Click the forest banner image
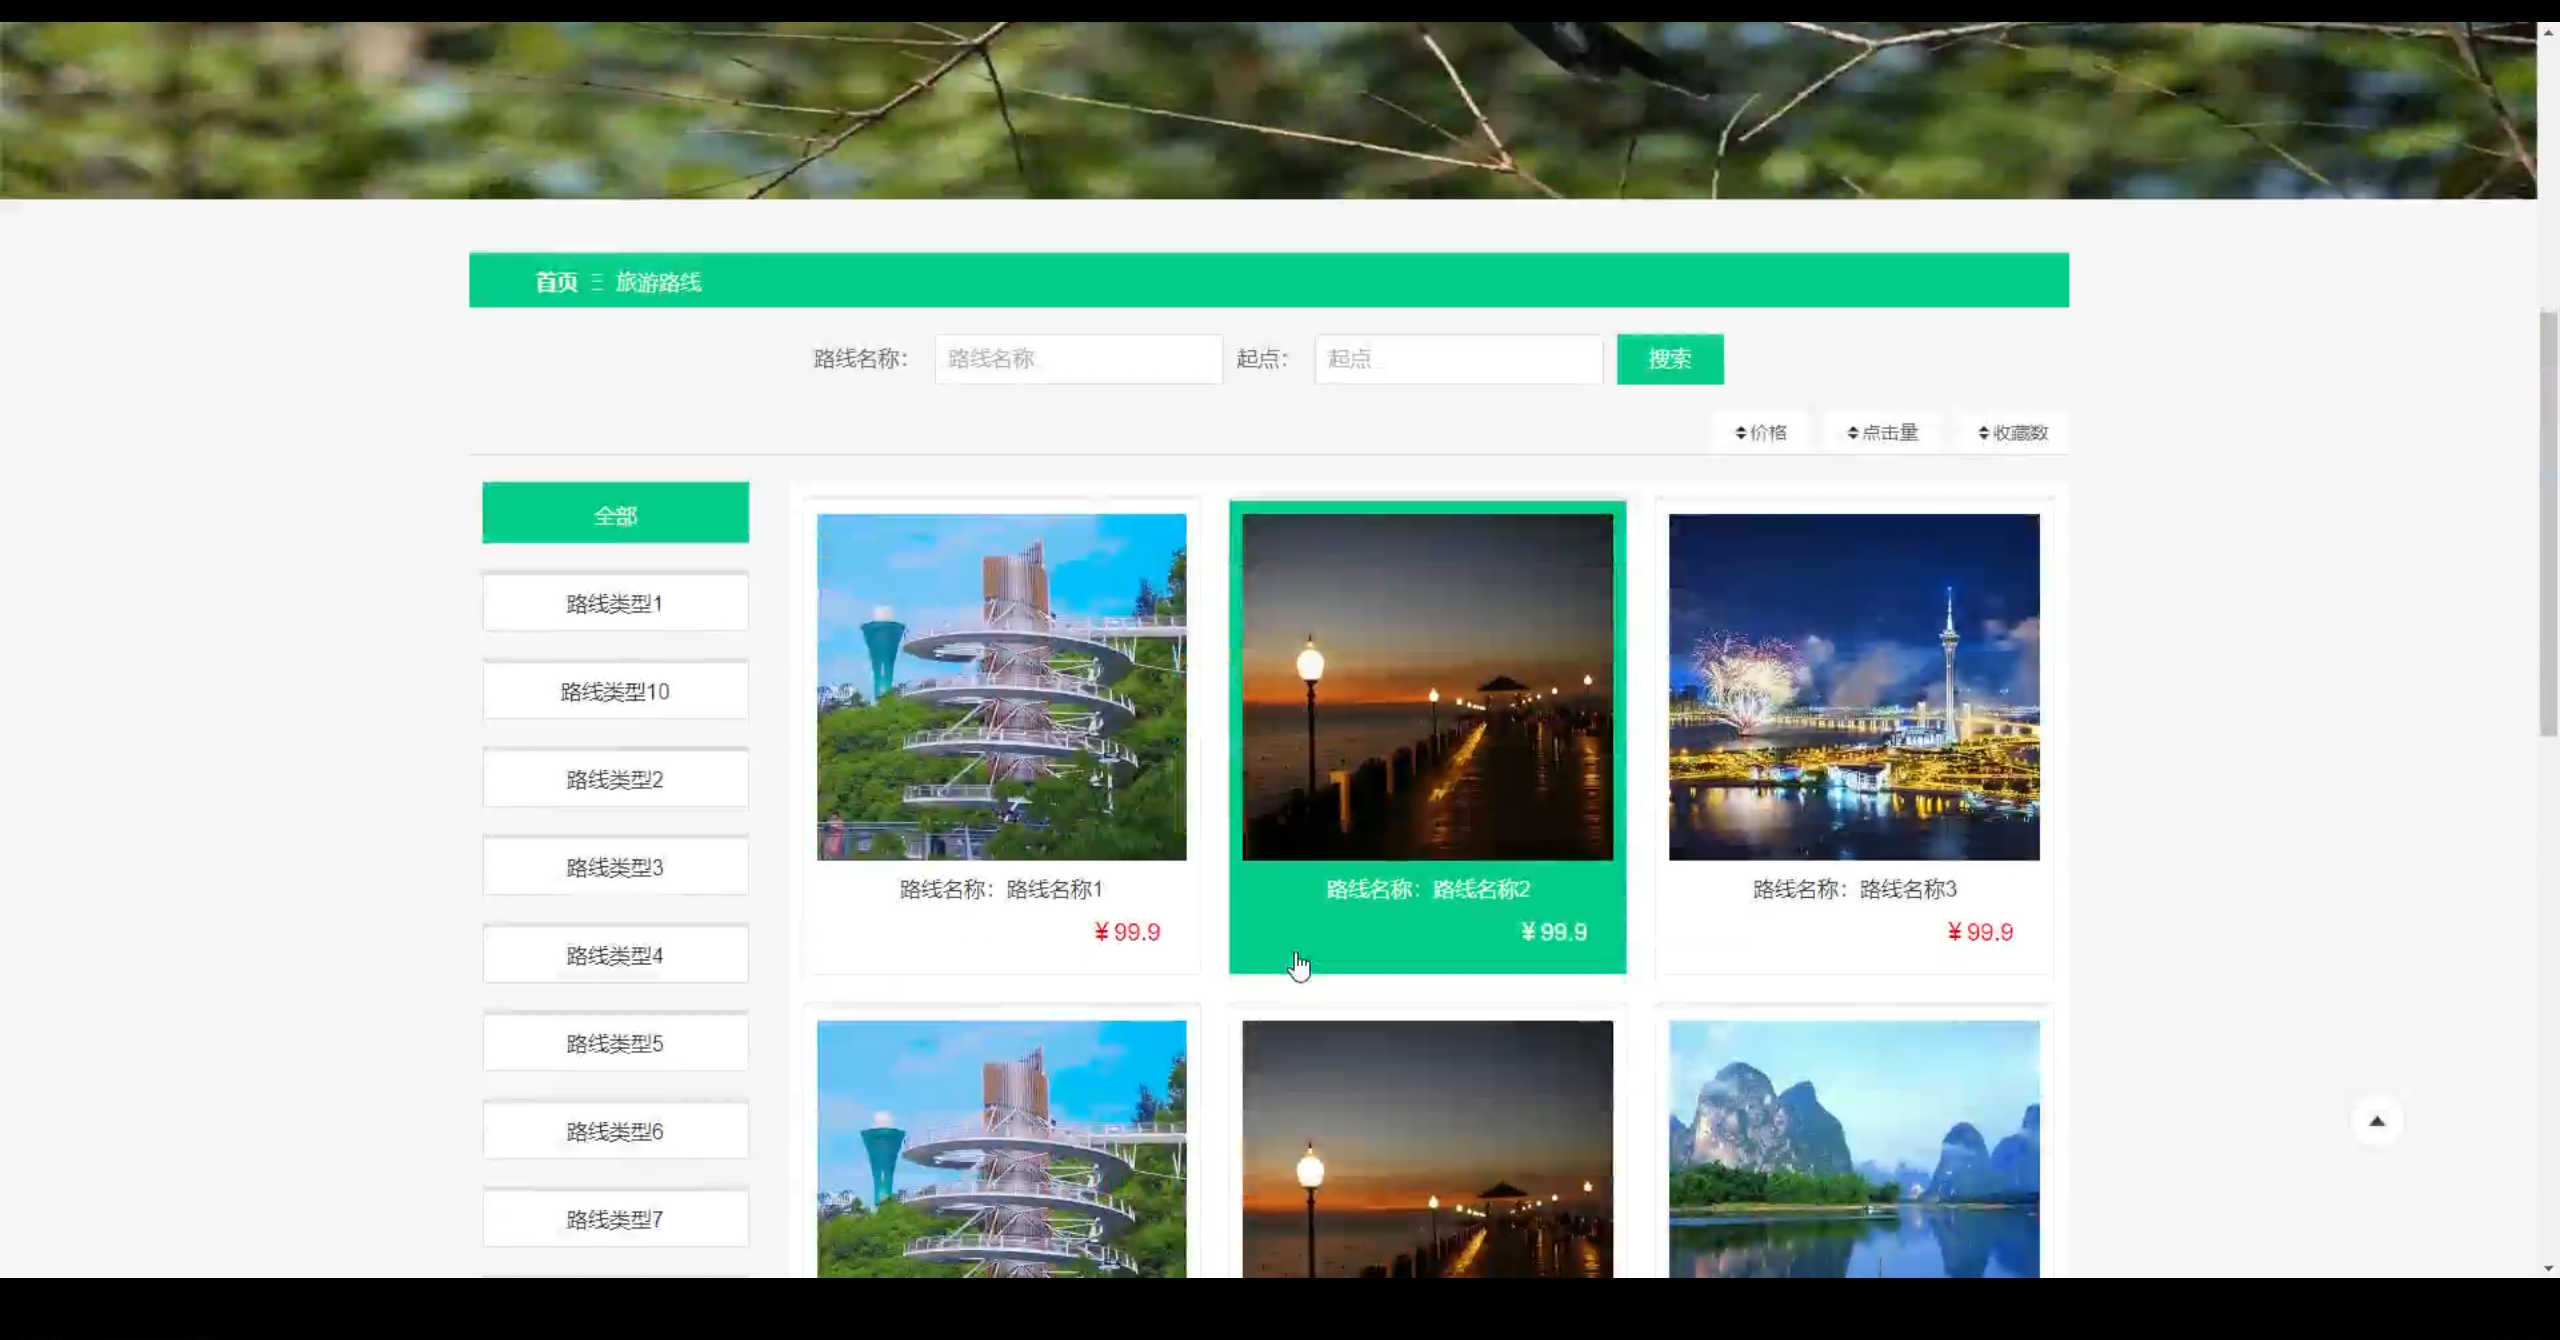 click(1268, 110)
